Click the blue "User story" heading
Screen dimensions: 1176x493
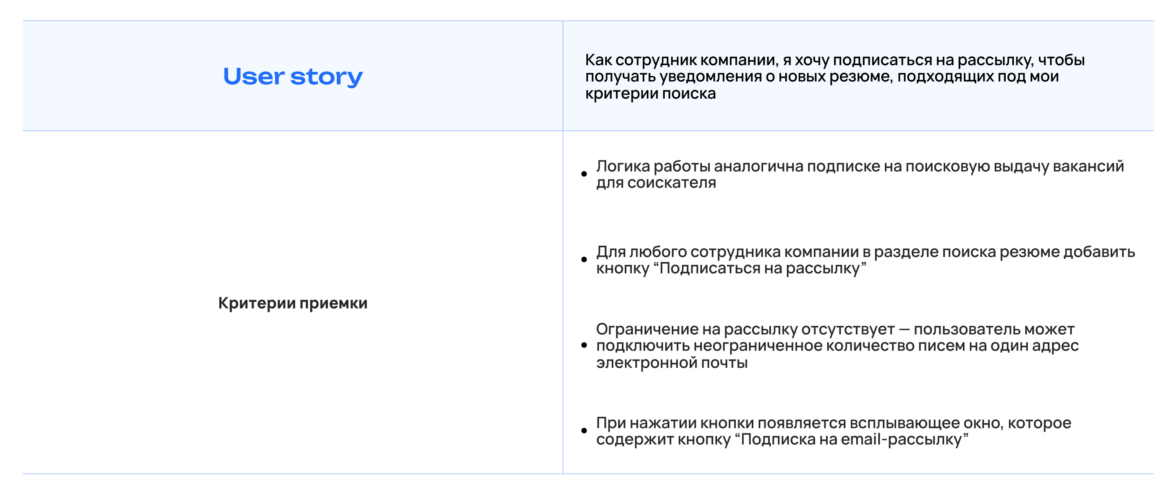tap(292, 77)
